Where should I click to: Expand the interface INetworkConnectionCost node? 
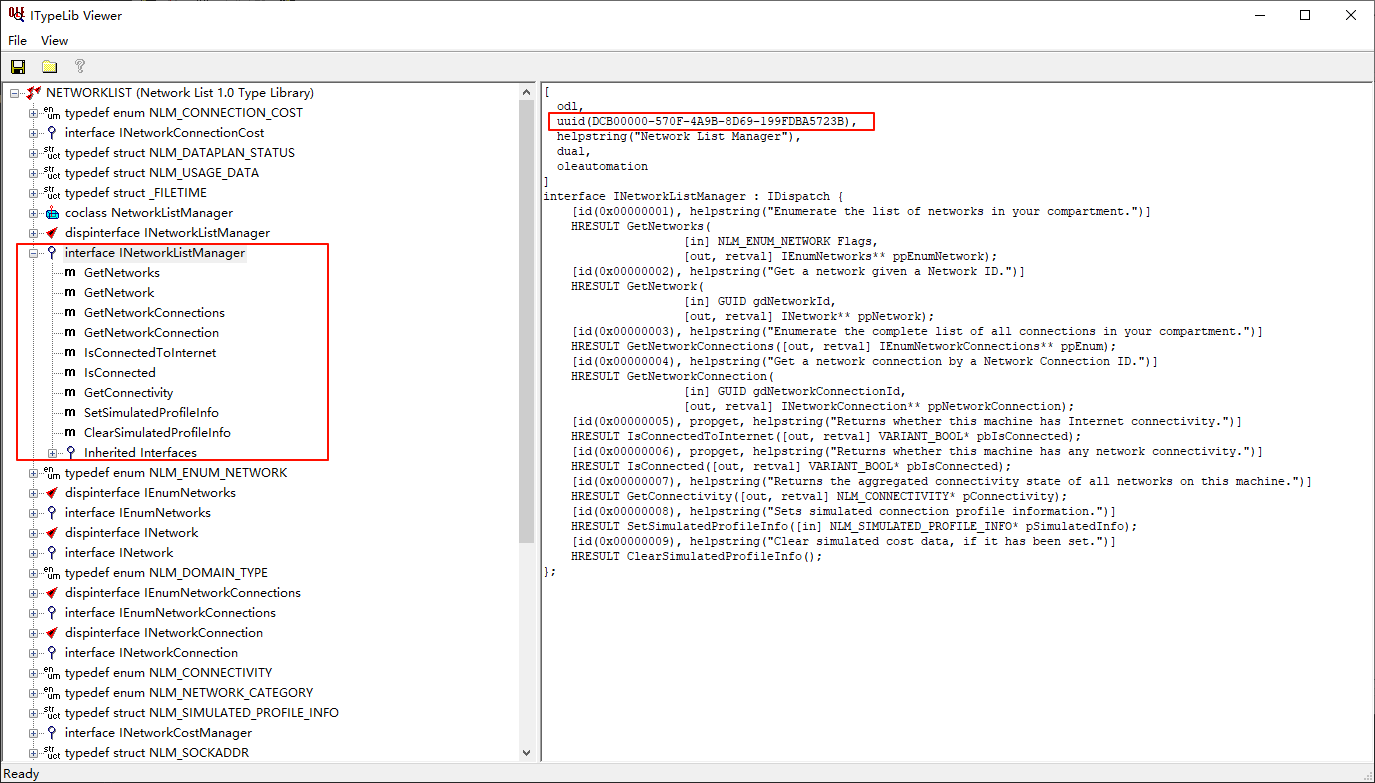click(33, 133)
